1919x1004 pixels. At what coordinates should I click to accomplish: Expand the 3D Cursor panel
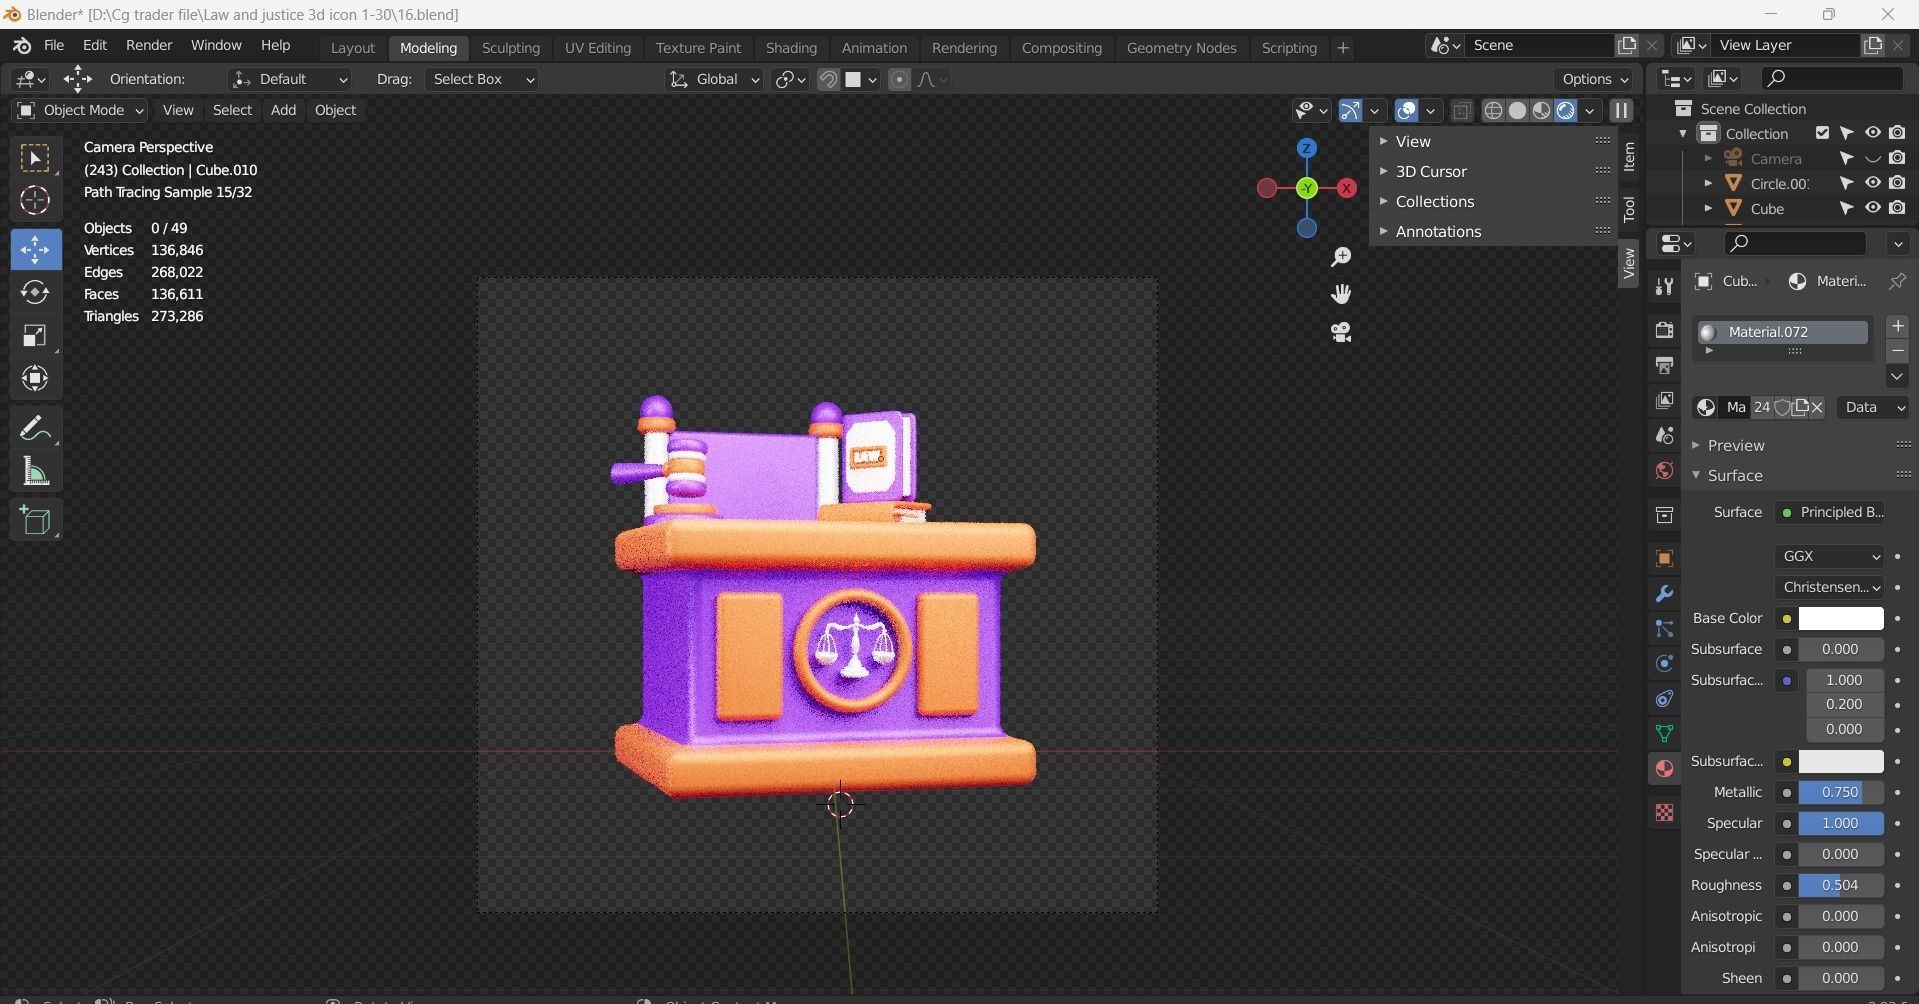point(1431,172)
